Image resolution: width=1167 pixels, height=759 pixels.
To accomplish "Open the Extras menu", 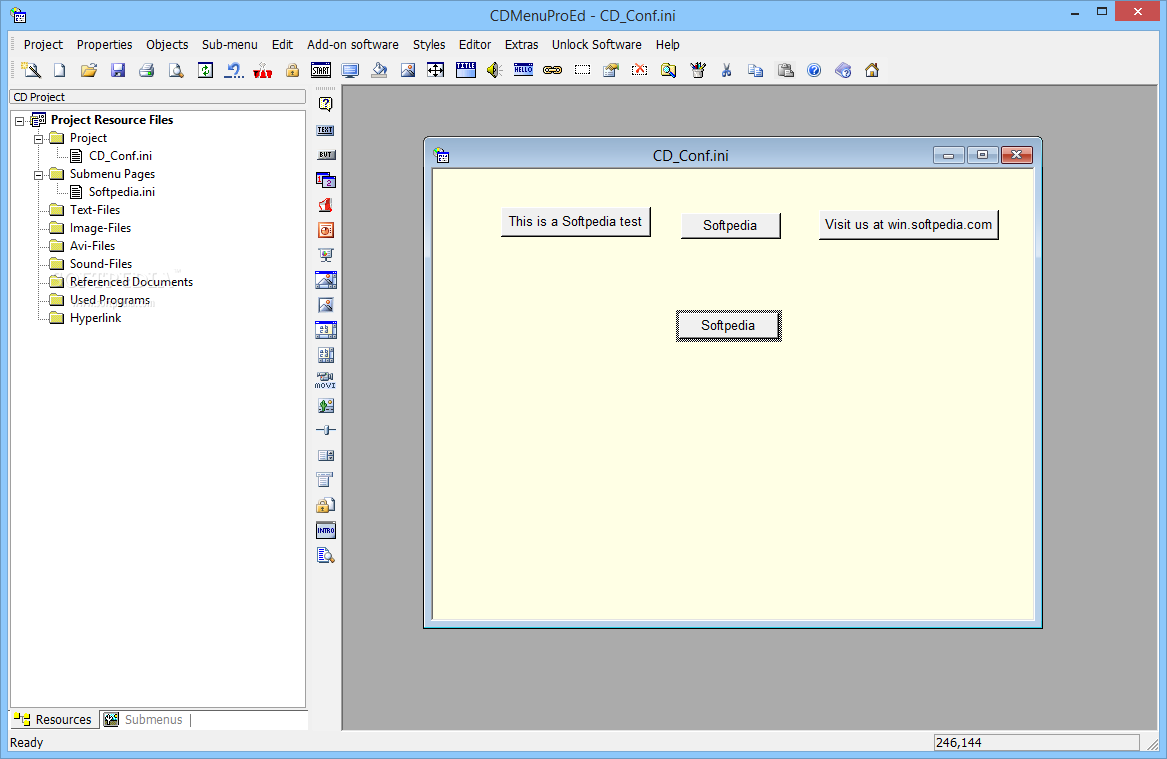I will pos(521,45).
